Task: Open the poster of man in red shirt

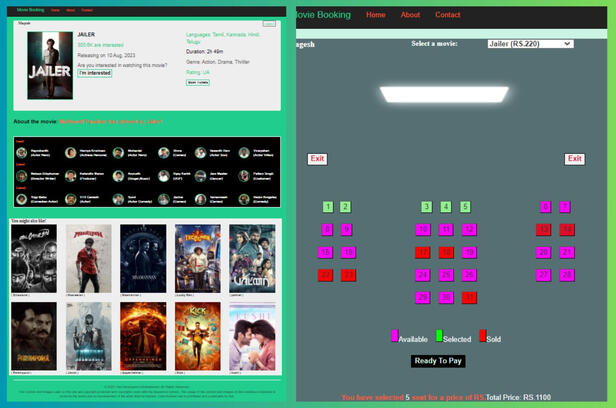Action: 88,258
